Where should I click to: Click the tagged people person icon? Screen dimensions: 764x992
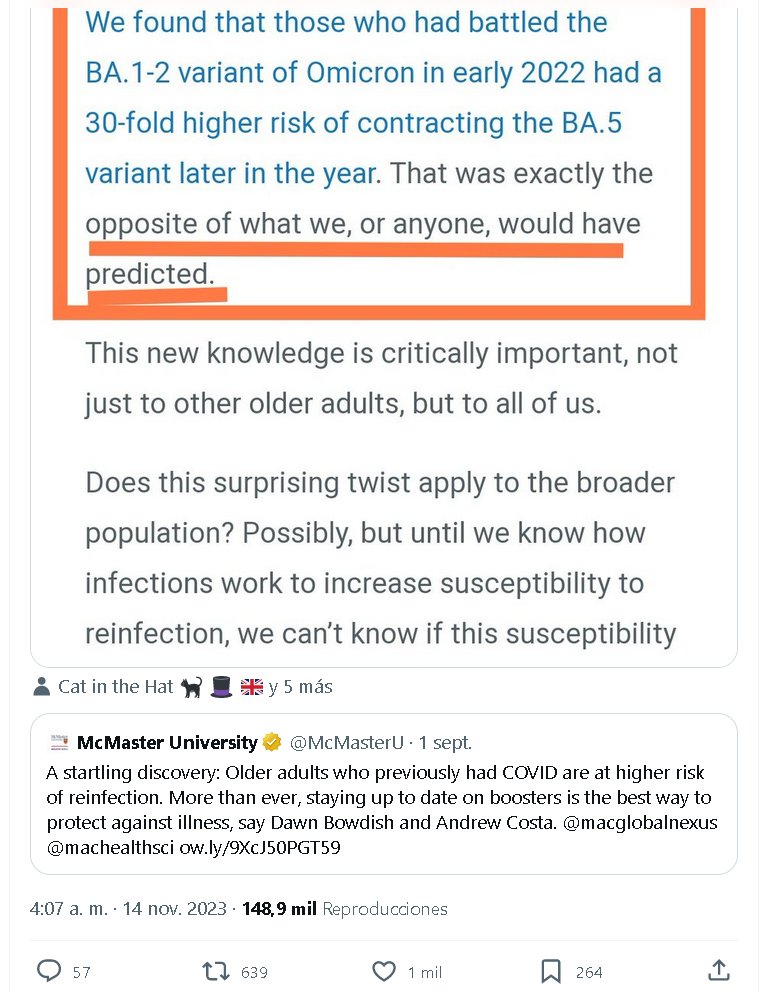coord(42,687)
